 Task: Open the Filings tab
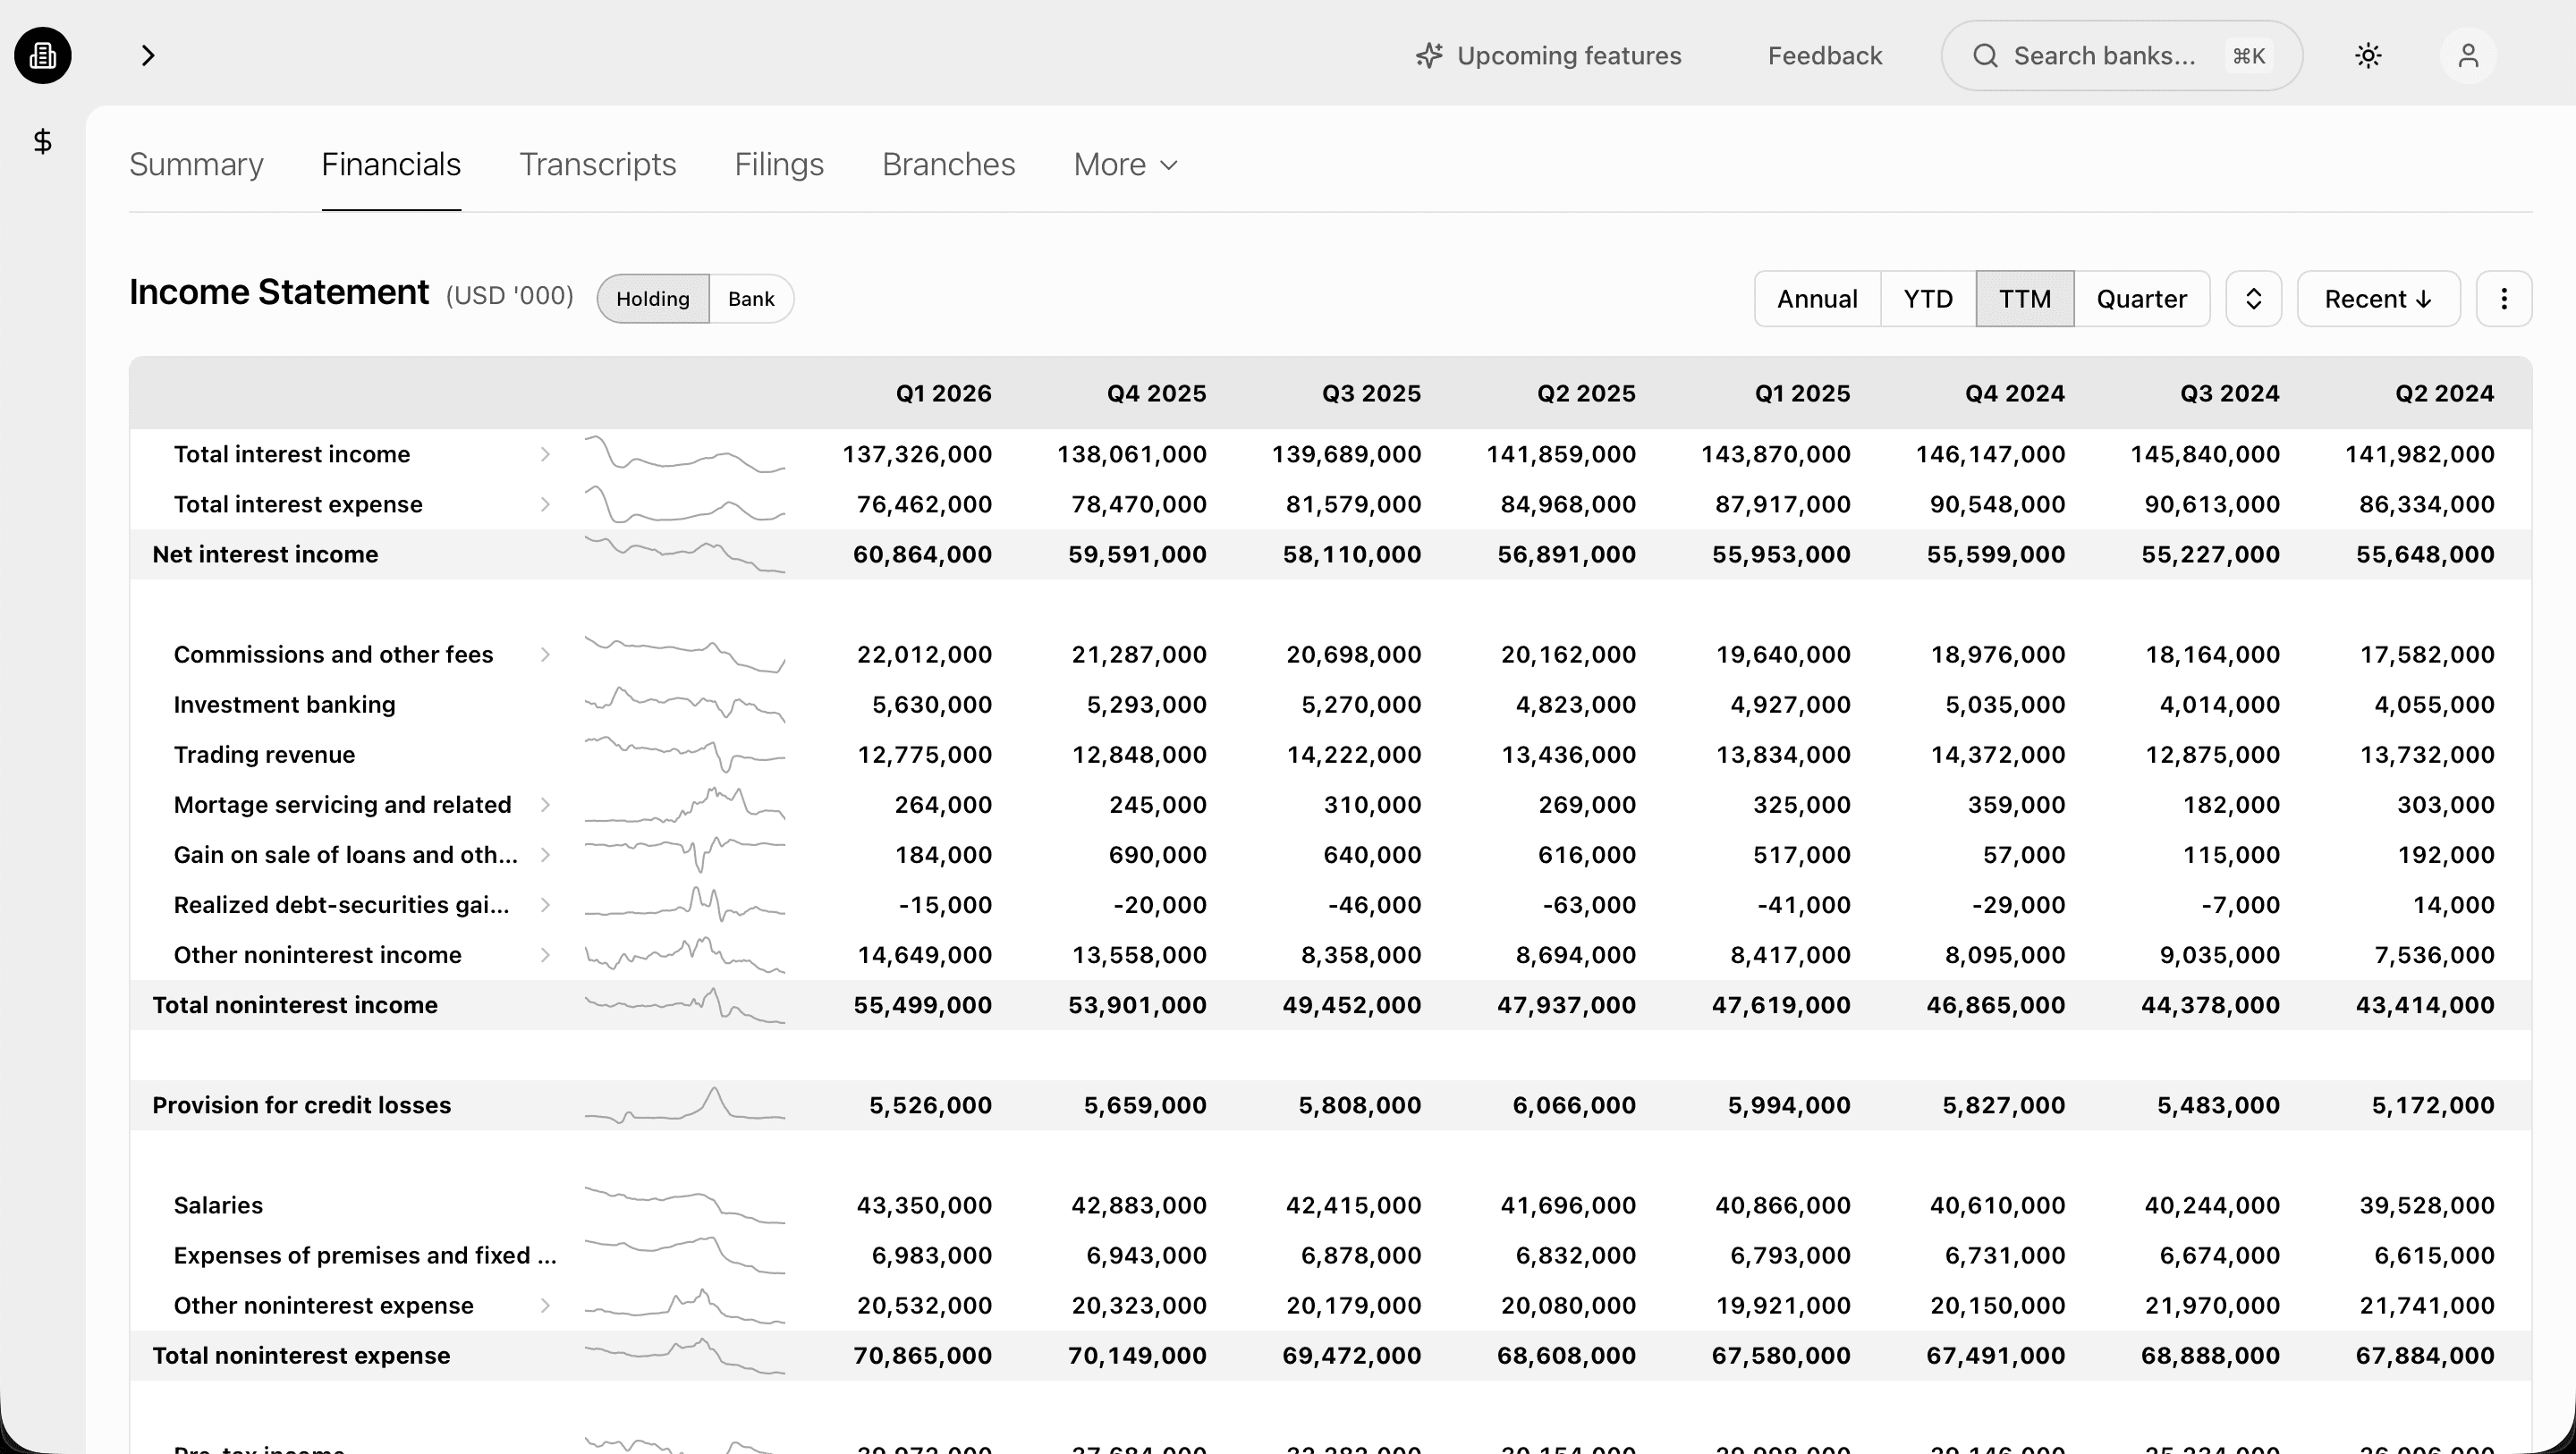(x=779, y=164)
